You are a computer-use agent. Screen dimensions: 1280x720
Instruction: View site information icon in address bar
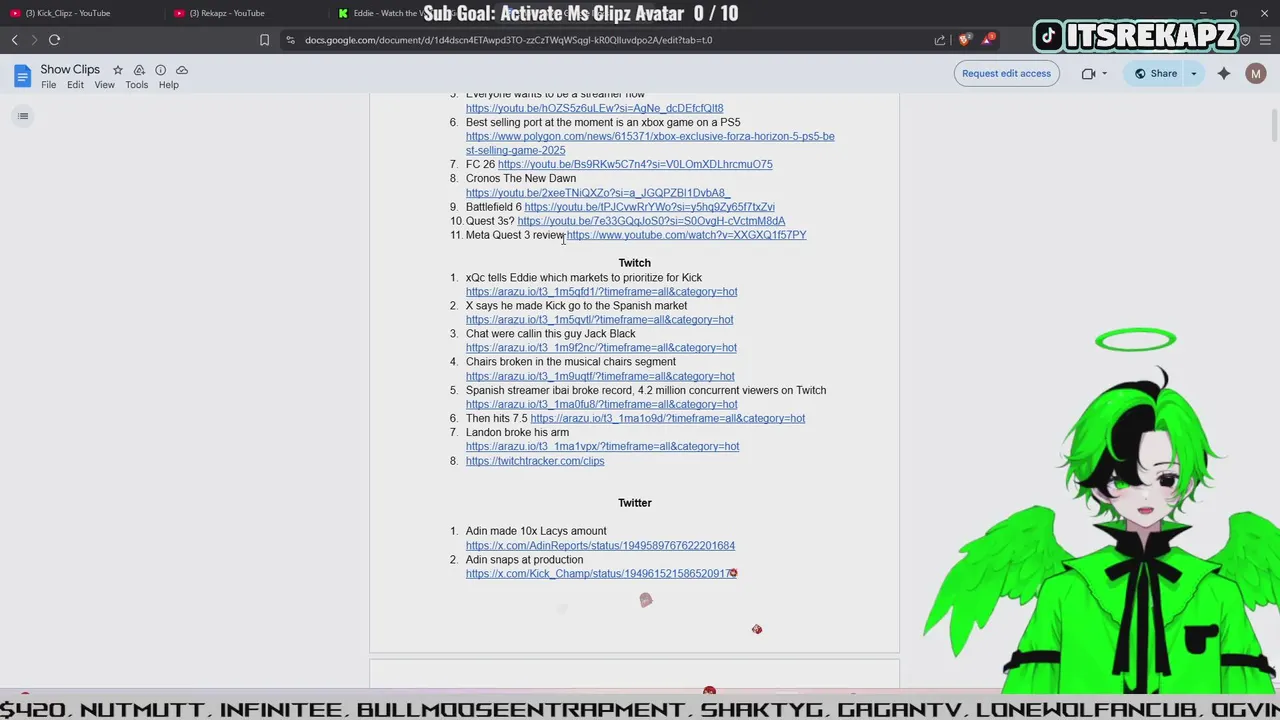(x=290, y=40)
